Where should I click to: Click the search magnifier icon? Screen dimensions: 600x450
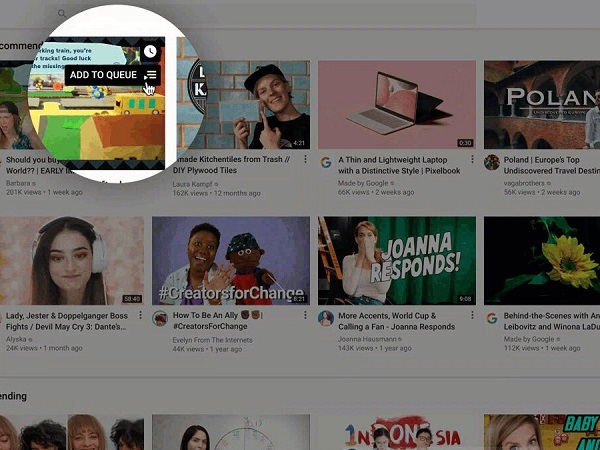(x=62, y=13)
